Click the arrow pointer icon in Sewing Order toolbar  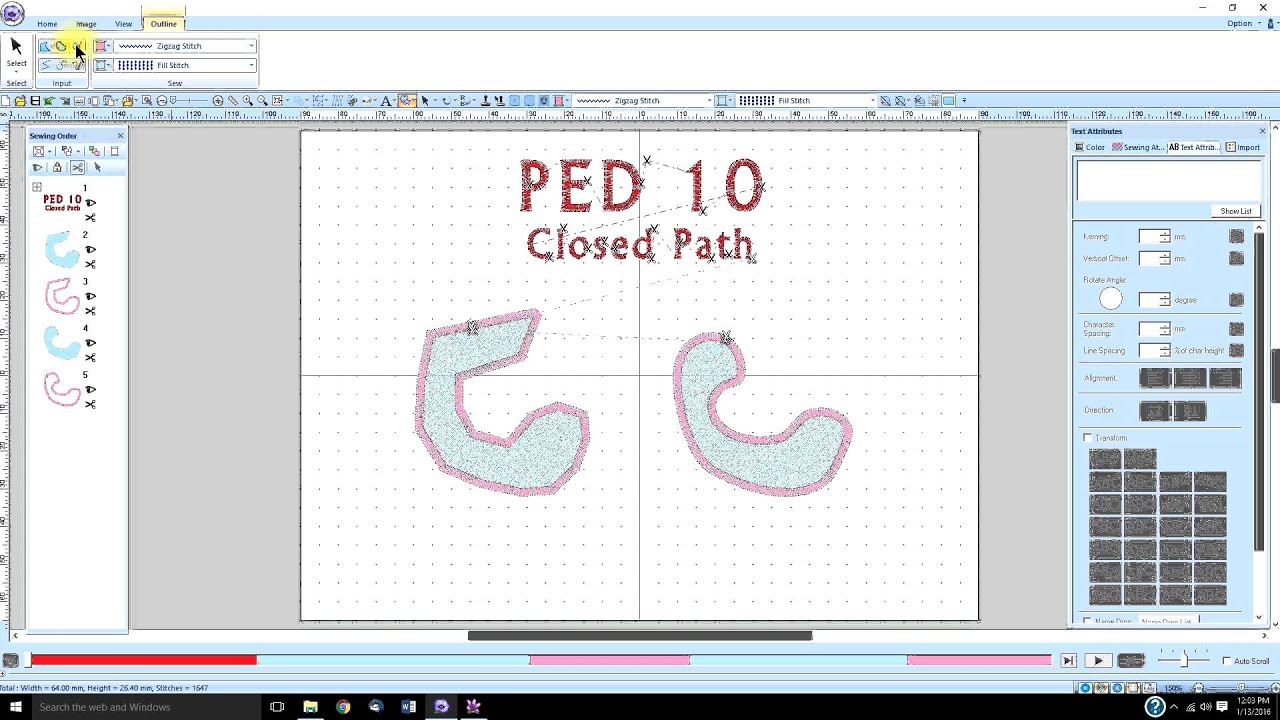coord(97,167)
